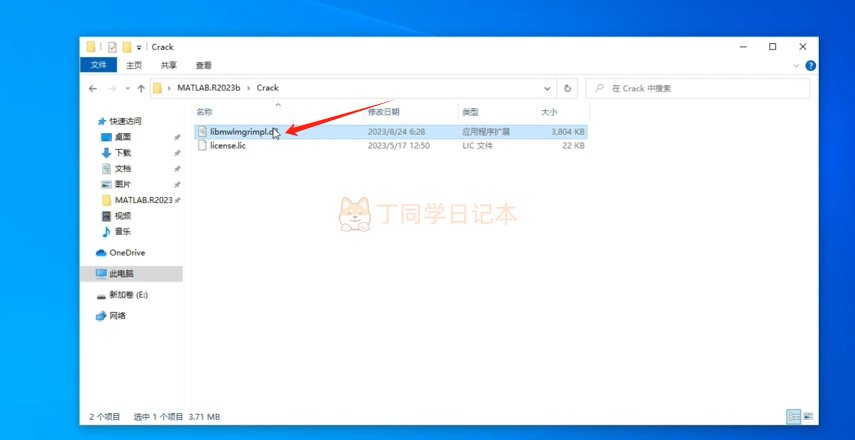Refresh the current folder view
The height and width of the screenshot is (440, 855).
(567, 88)
